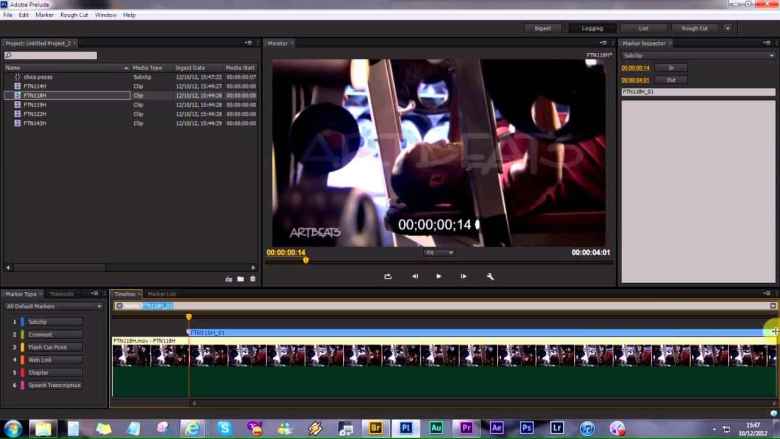
Task: Step forward one frame in the Monitor
Action: click(463, 276)
